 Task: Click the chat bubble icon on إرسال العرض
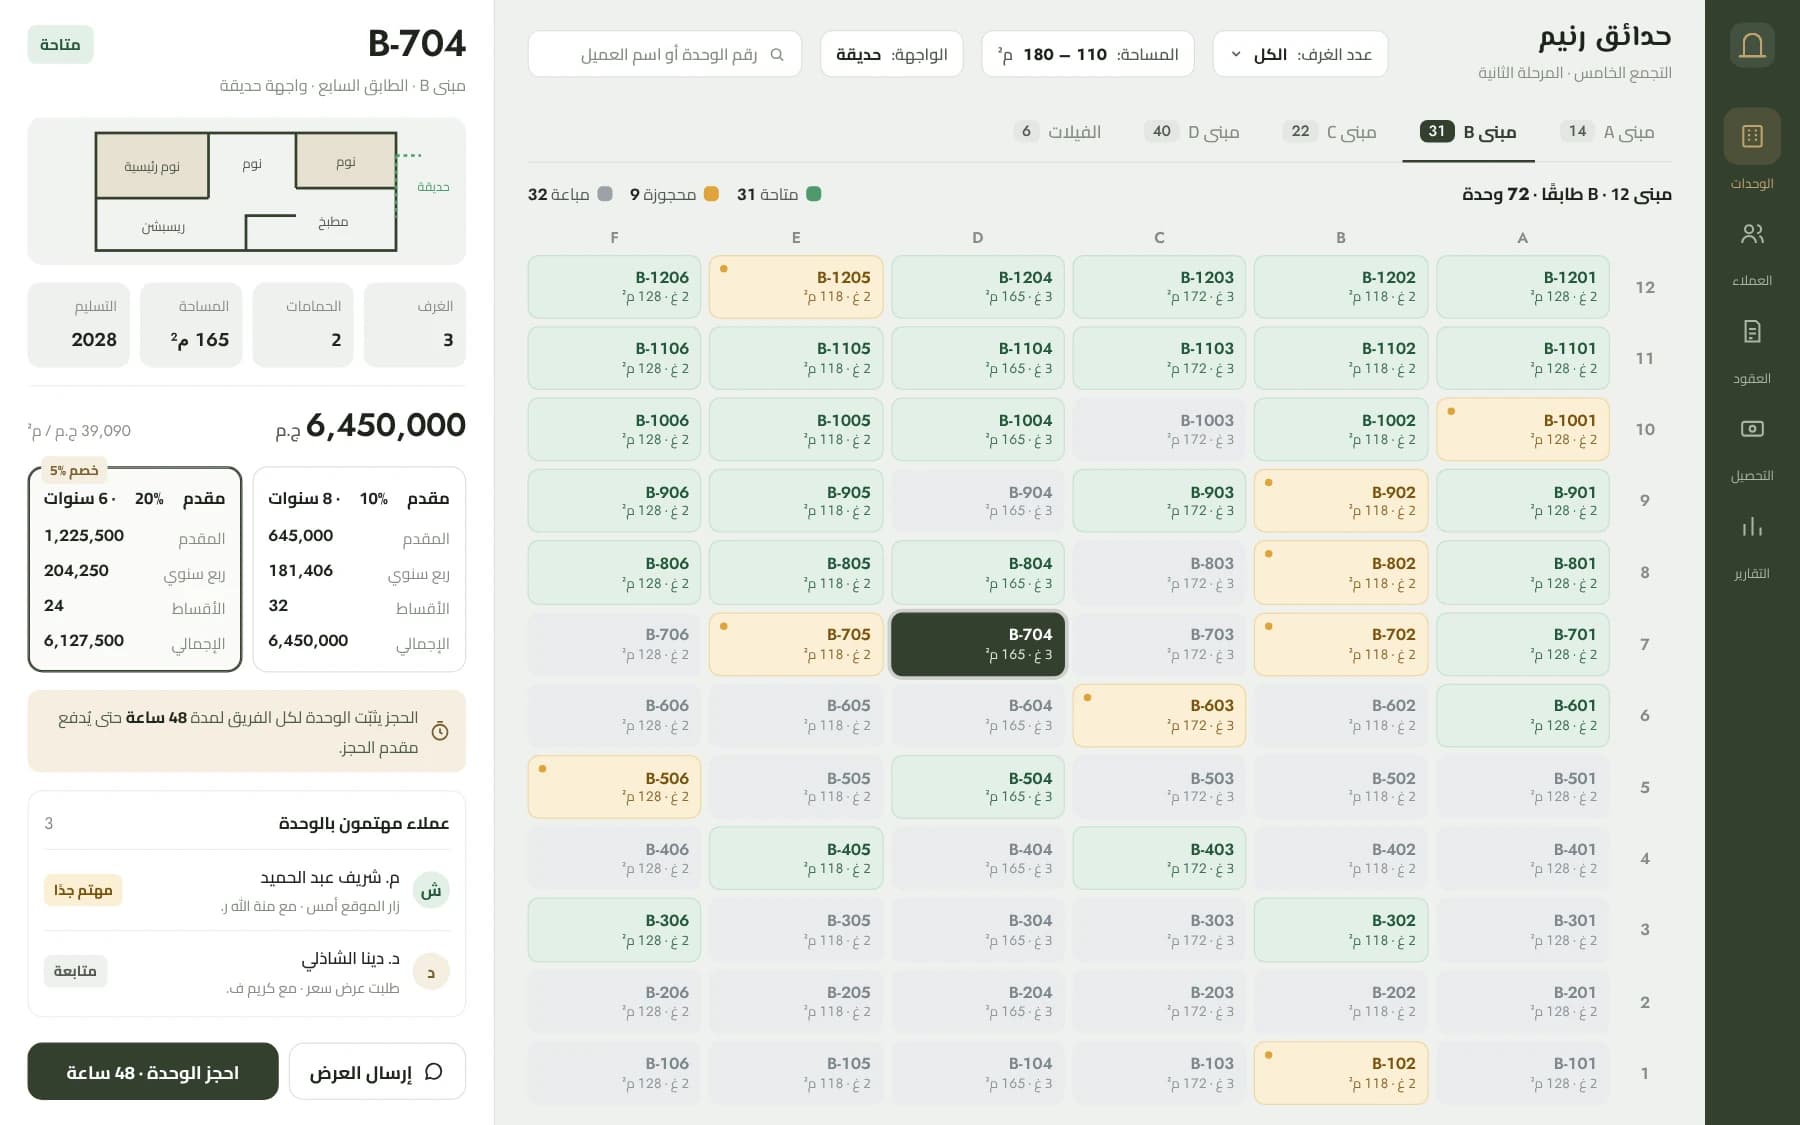pyautogui.click(x=433, y=1072)
